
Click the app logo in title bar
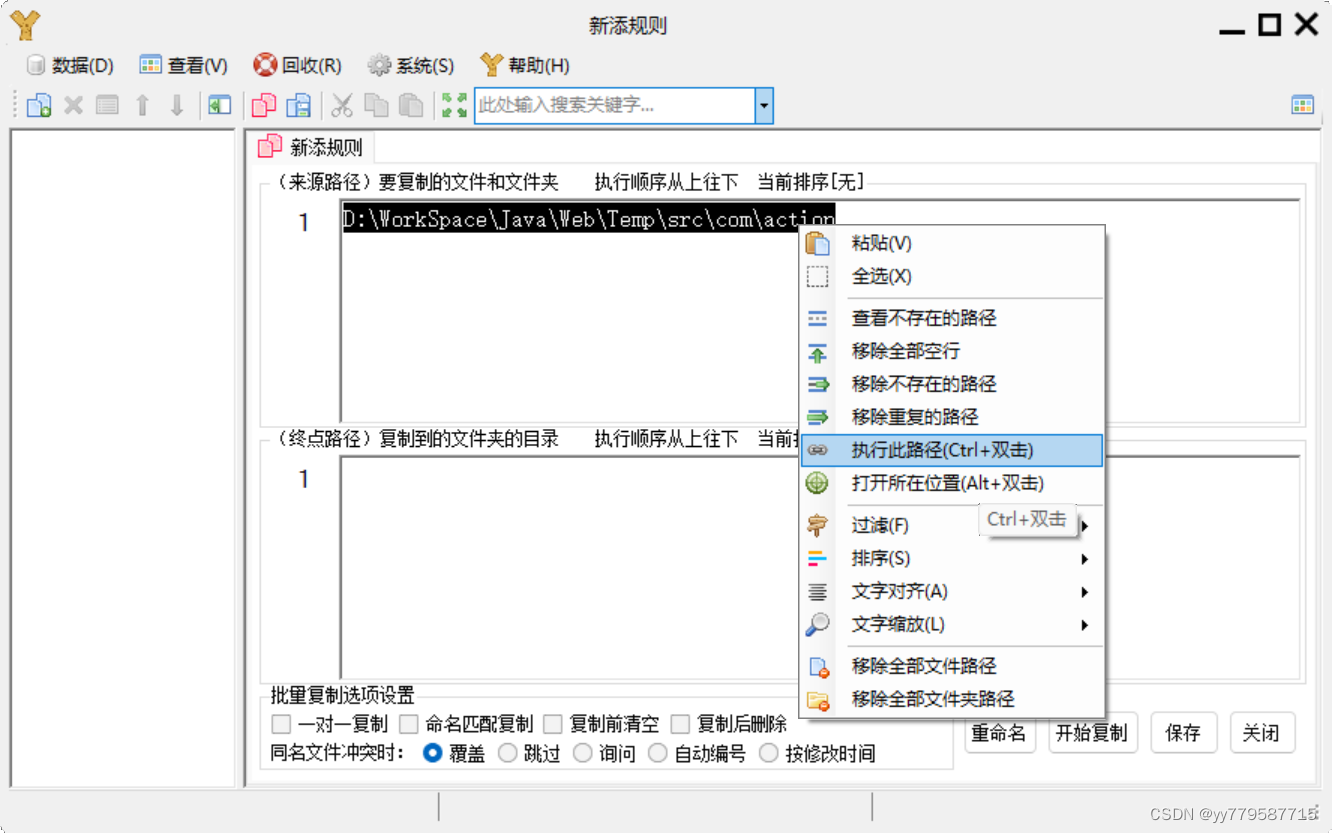click(x=25, y=25)
